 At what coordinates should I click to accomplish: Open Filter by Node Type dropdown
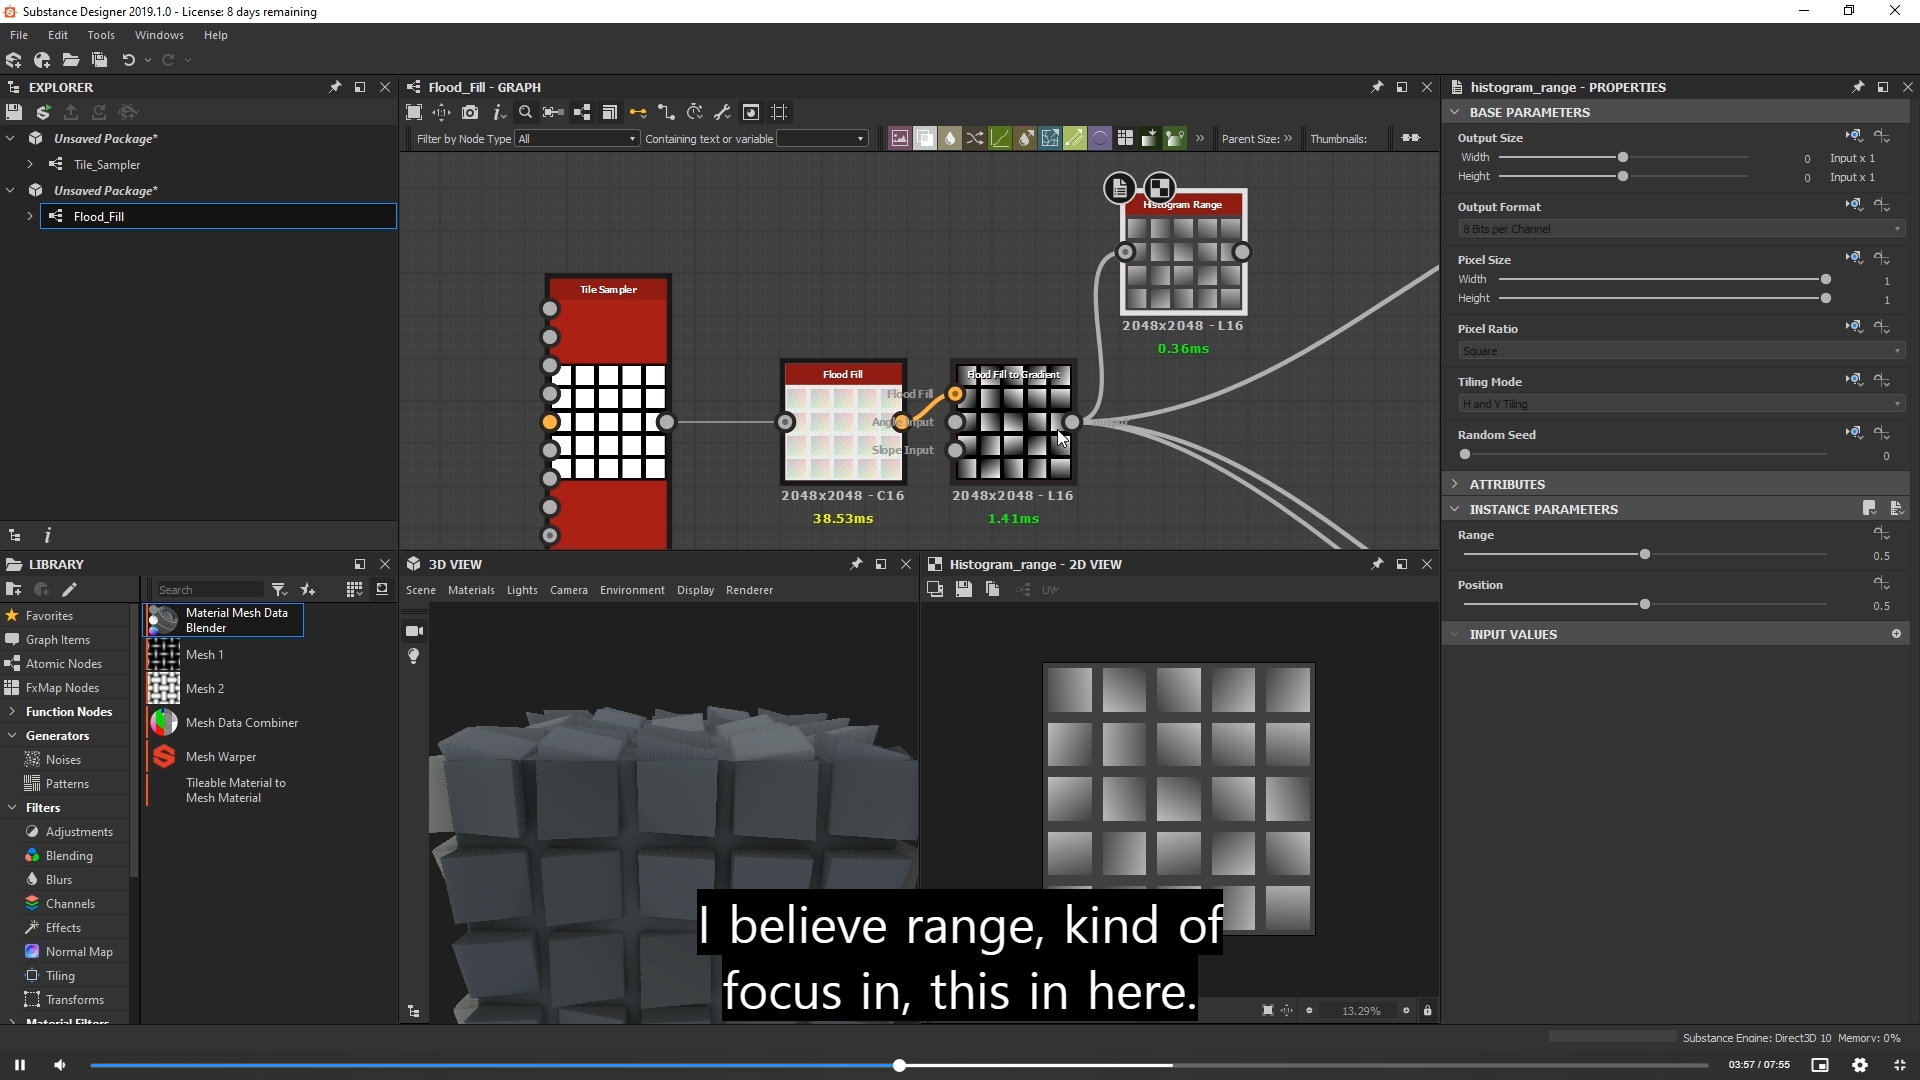(x=577, y=139)
